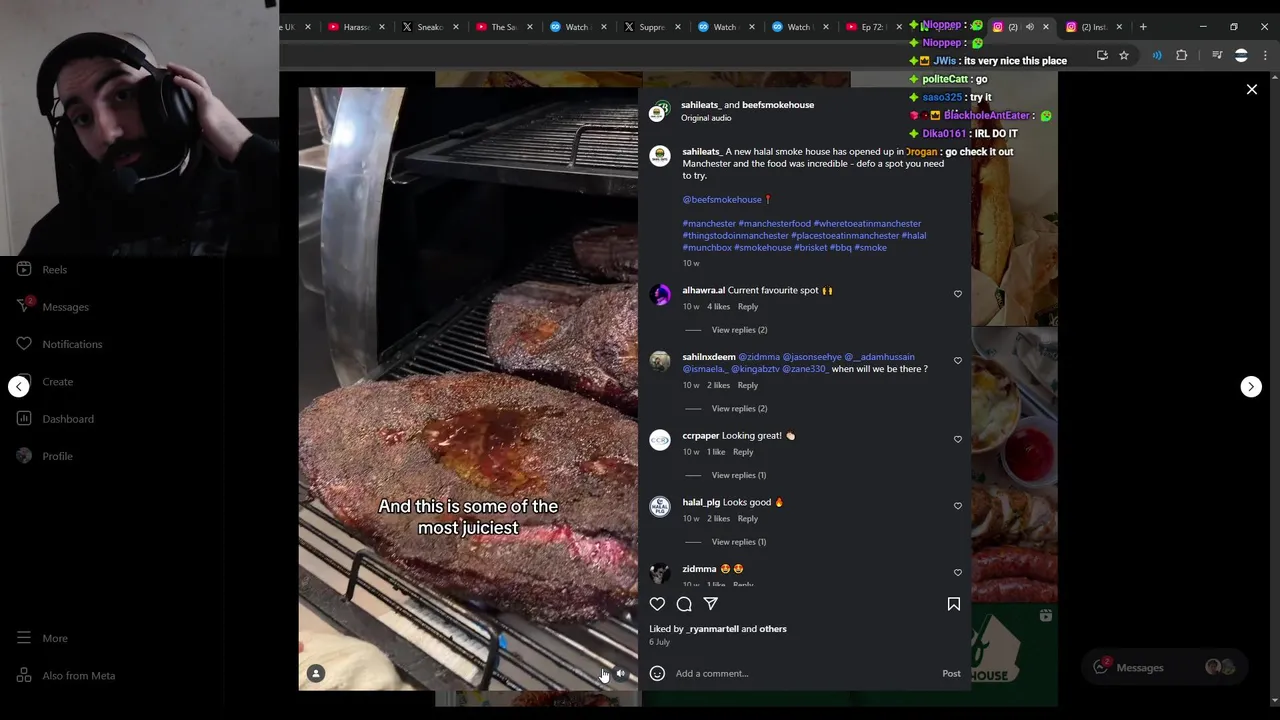Viewport: 1280px width, 720px height.
Task: Close the Instagram post overlay
Action: tap(1251, 90)
